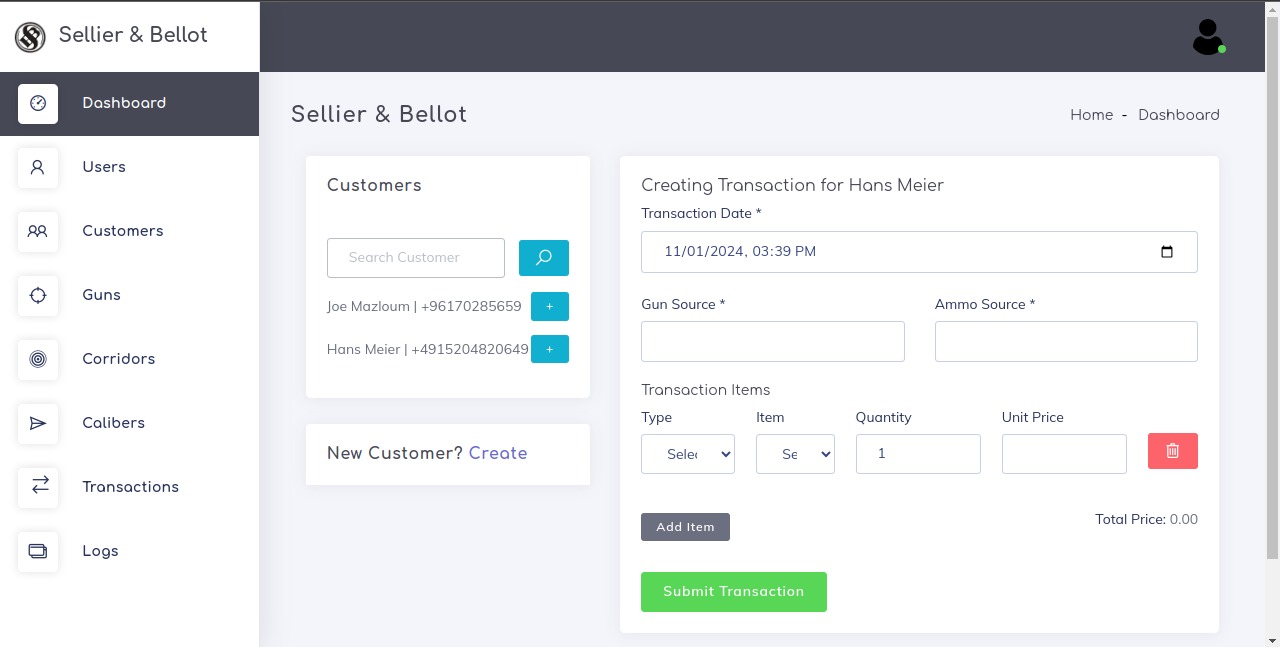Click the Create link for new customer
The image size is (1280, 647).
(498, 453)
